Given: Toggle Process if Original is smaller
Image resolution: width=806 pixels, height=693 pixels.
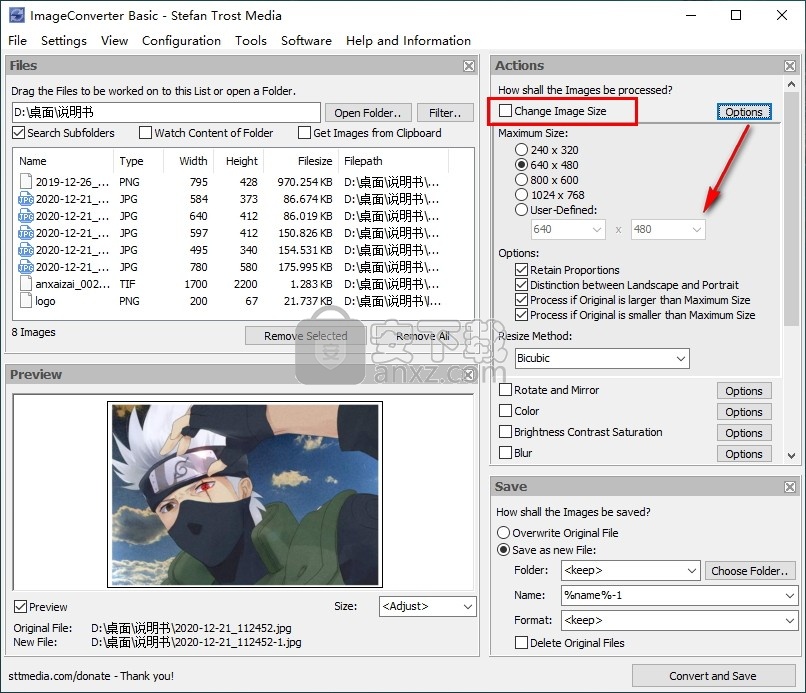Looking at the screenshot, I should 521,315.
